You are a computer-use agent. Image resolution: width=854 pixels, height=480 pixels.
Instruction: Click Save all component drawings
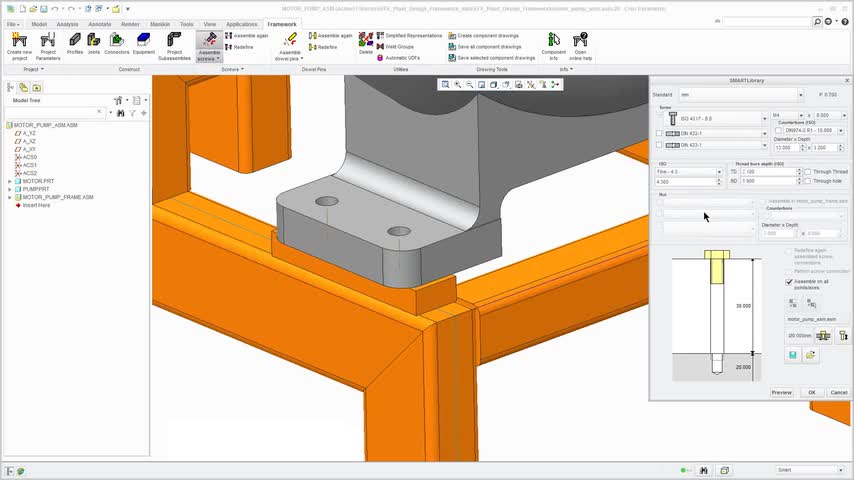coord(485,47)
